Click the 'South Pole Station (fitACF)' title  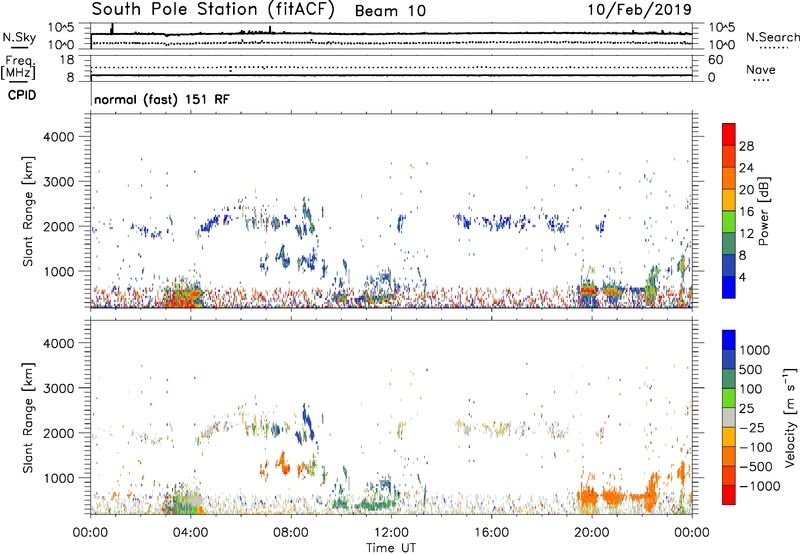tap(213, 9)
